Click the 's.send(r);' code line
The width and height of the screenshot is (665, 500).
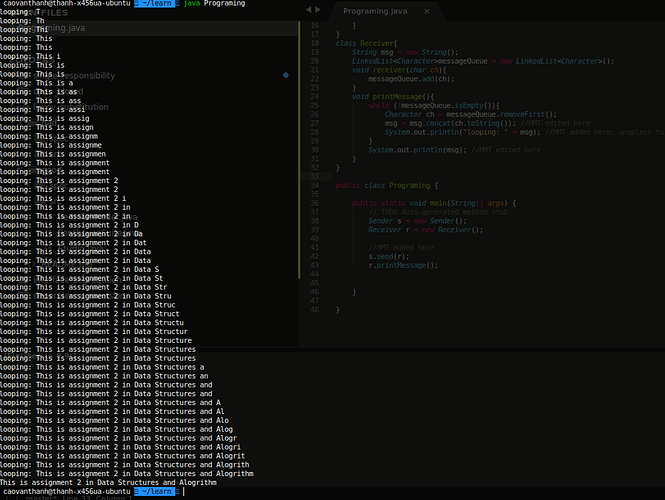coord(388,257)
